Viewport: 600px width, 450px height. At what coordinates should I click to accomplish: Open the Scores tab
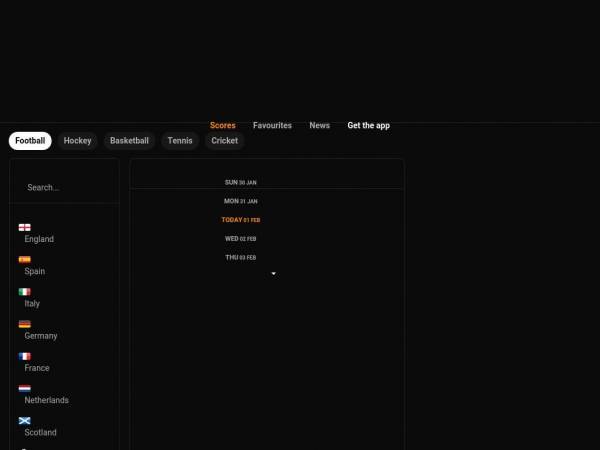click(223, 125)
